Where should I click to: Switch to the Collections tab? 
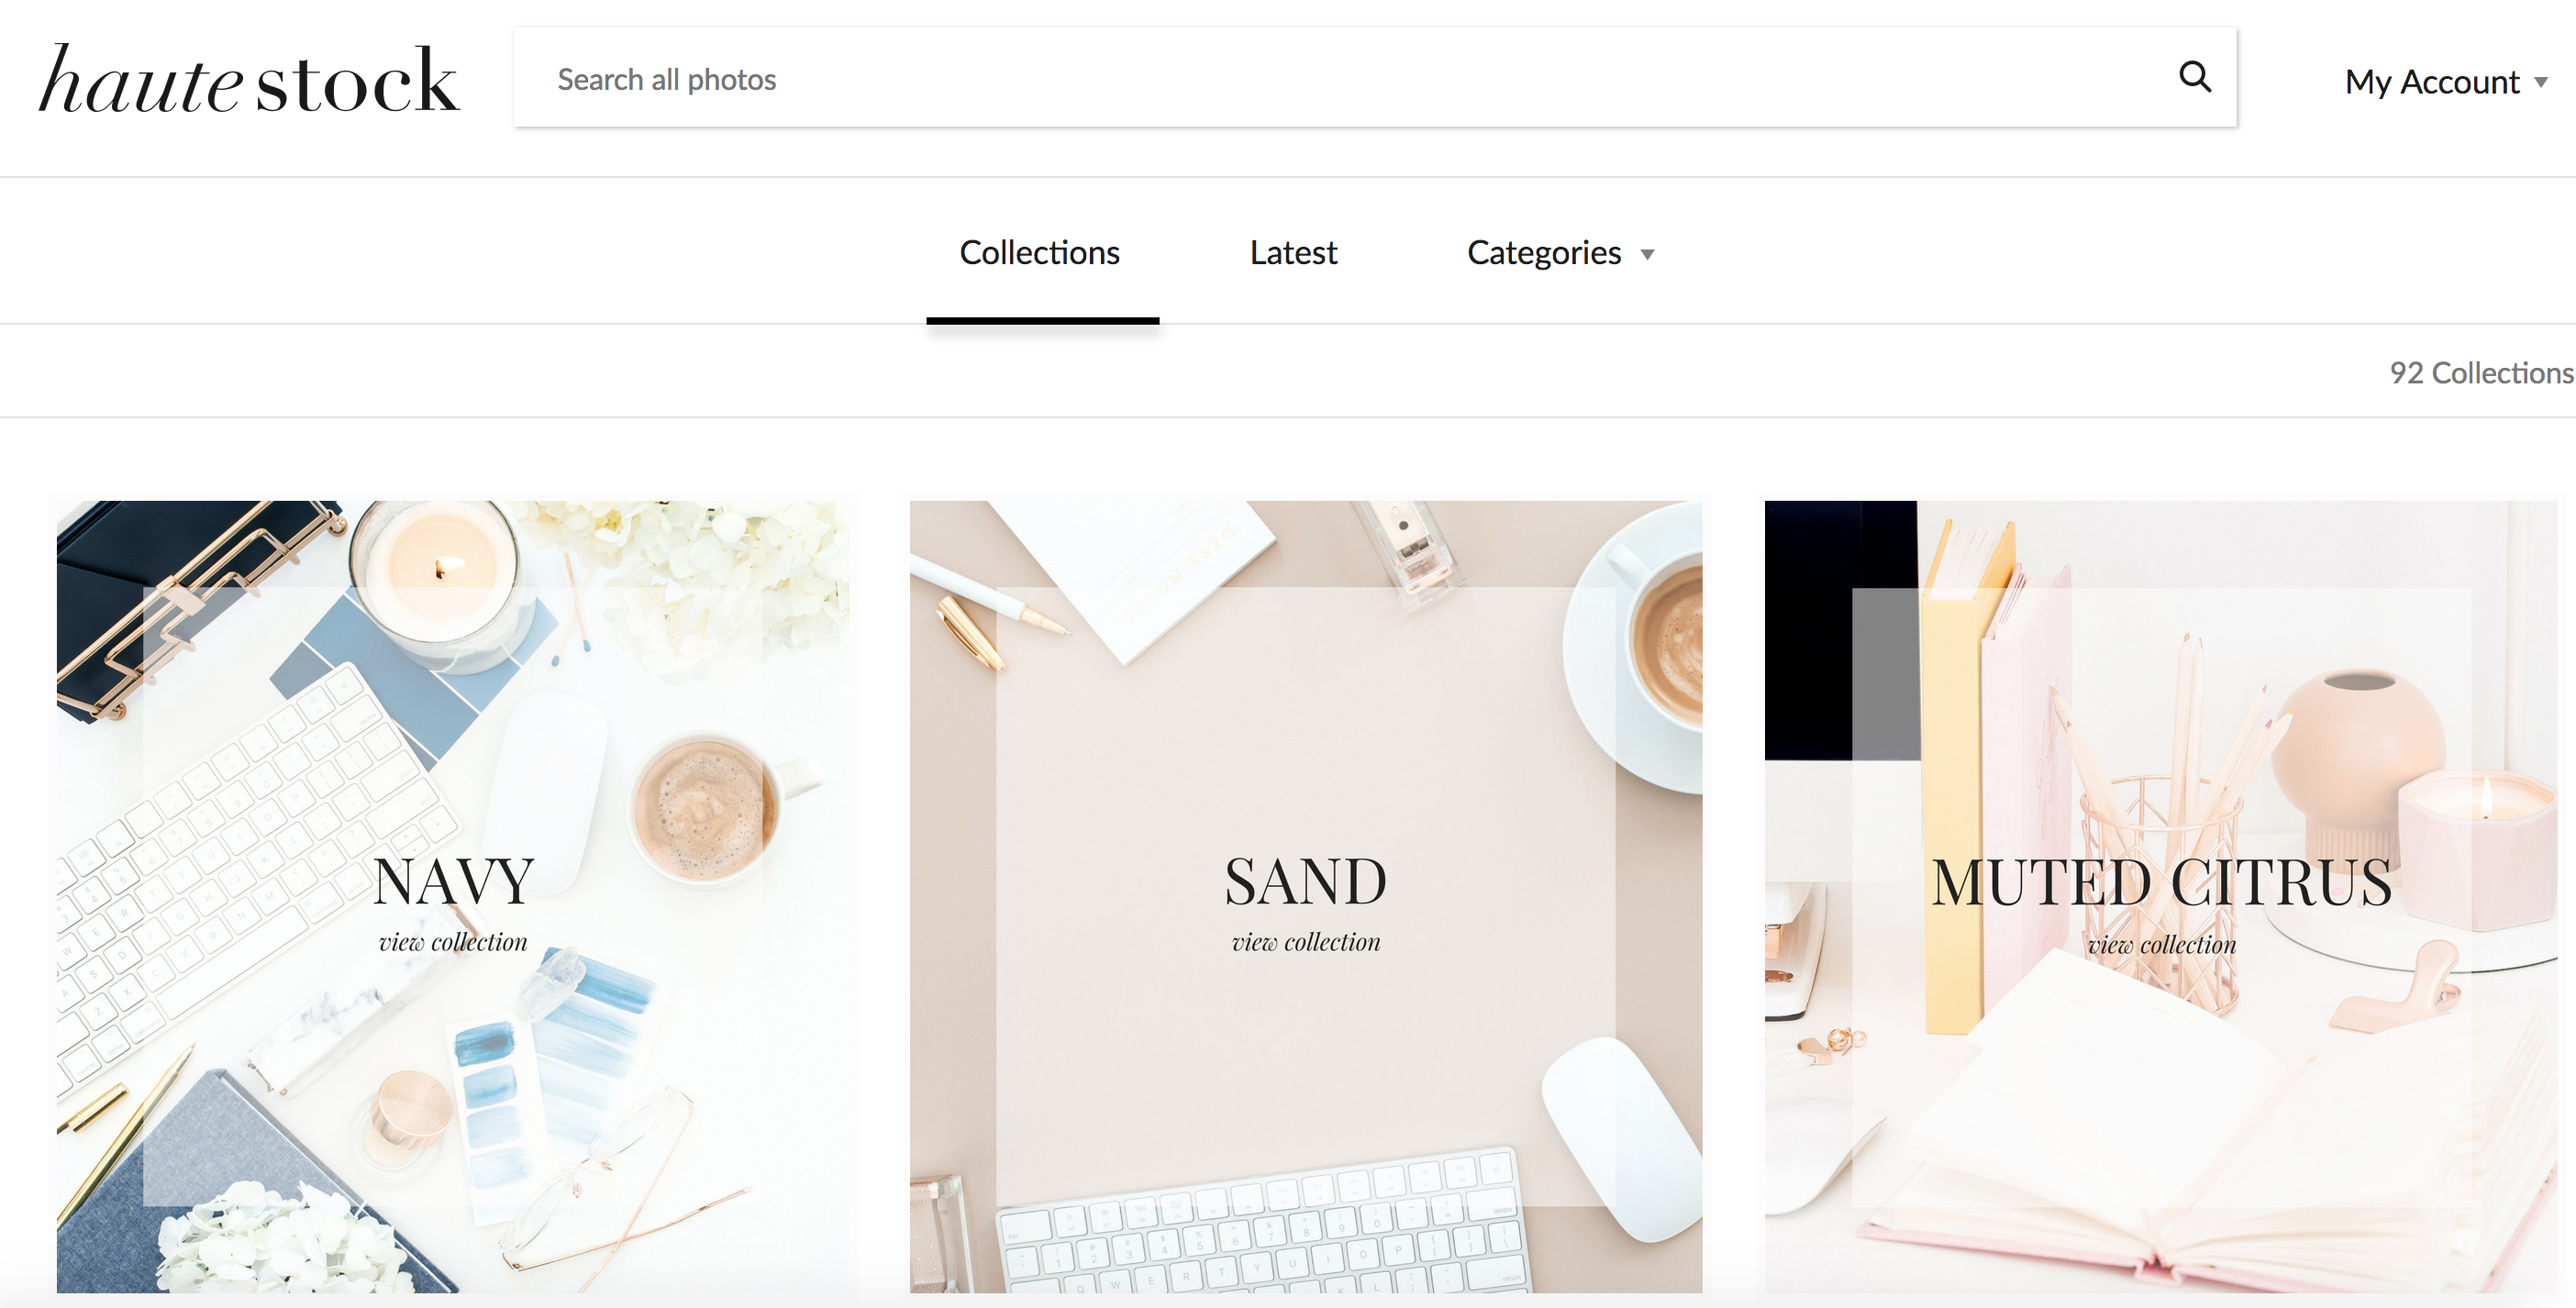1040,253
